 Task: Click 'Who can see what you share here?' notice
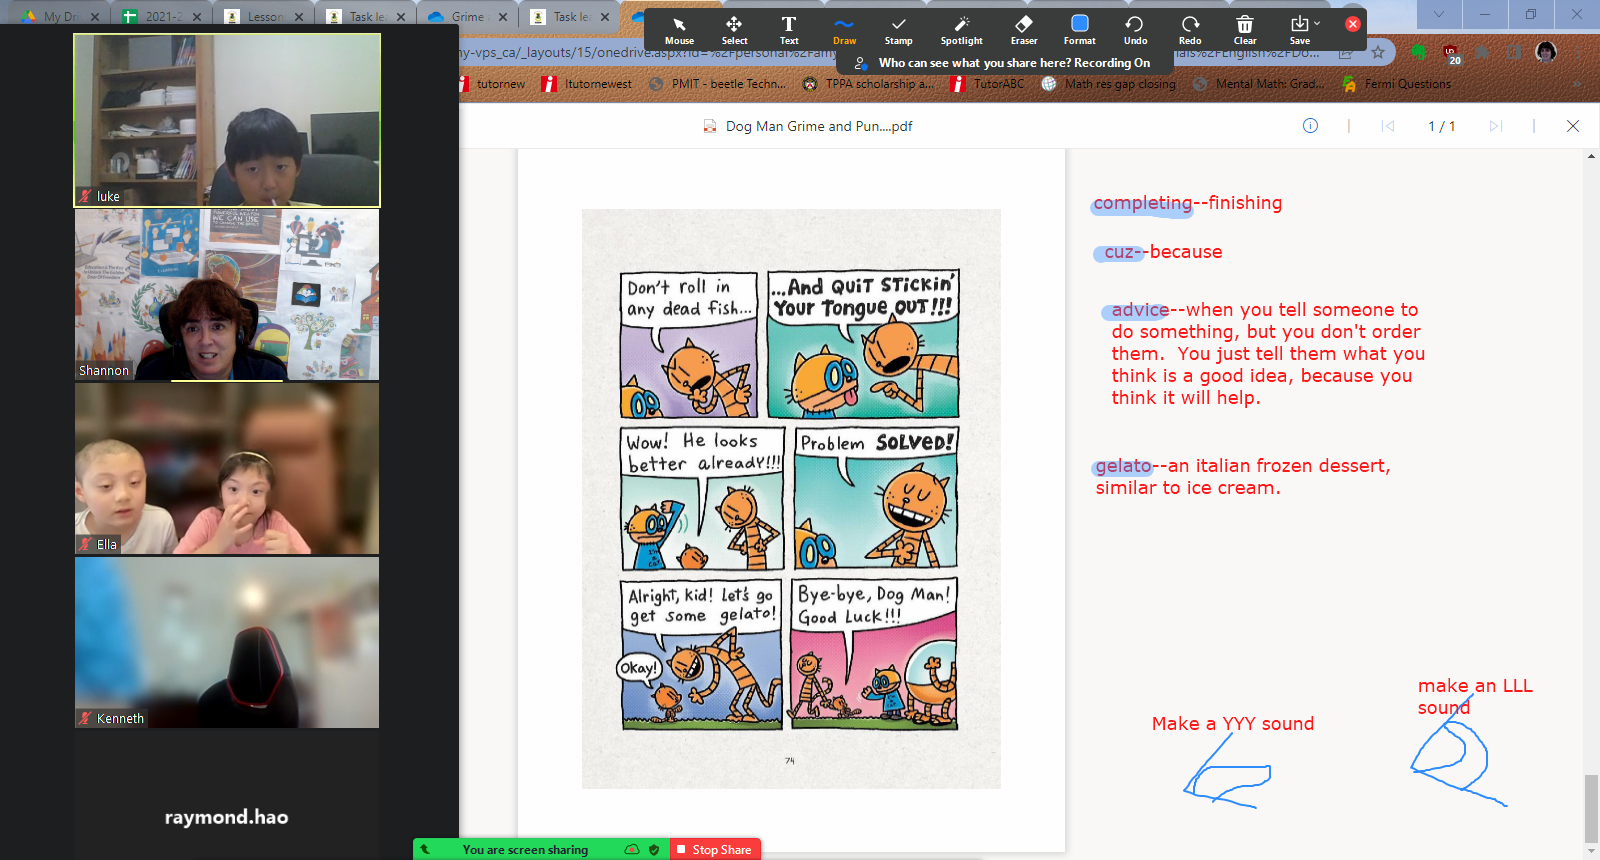coord(1002,63)
